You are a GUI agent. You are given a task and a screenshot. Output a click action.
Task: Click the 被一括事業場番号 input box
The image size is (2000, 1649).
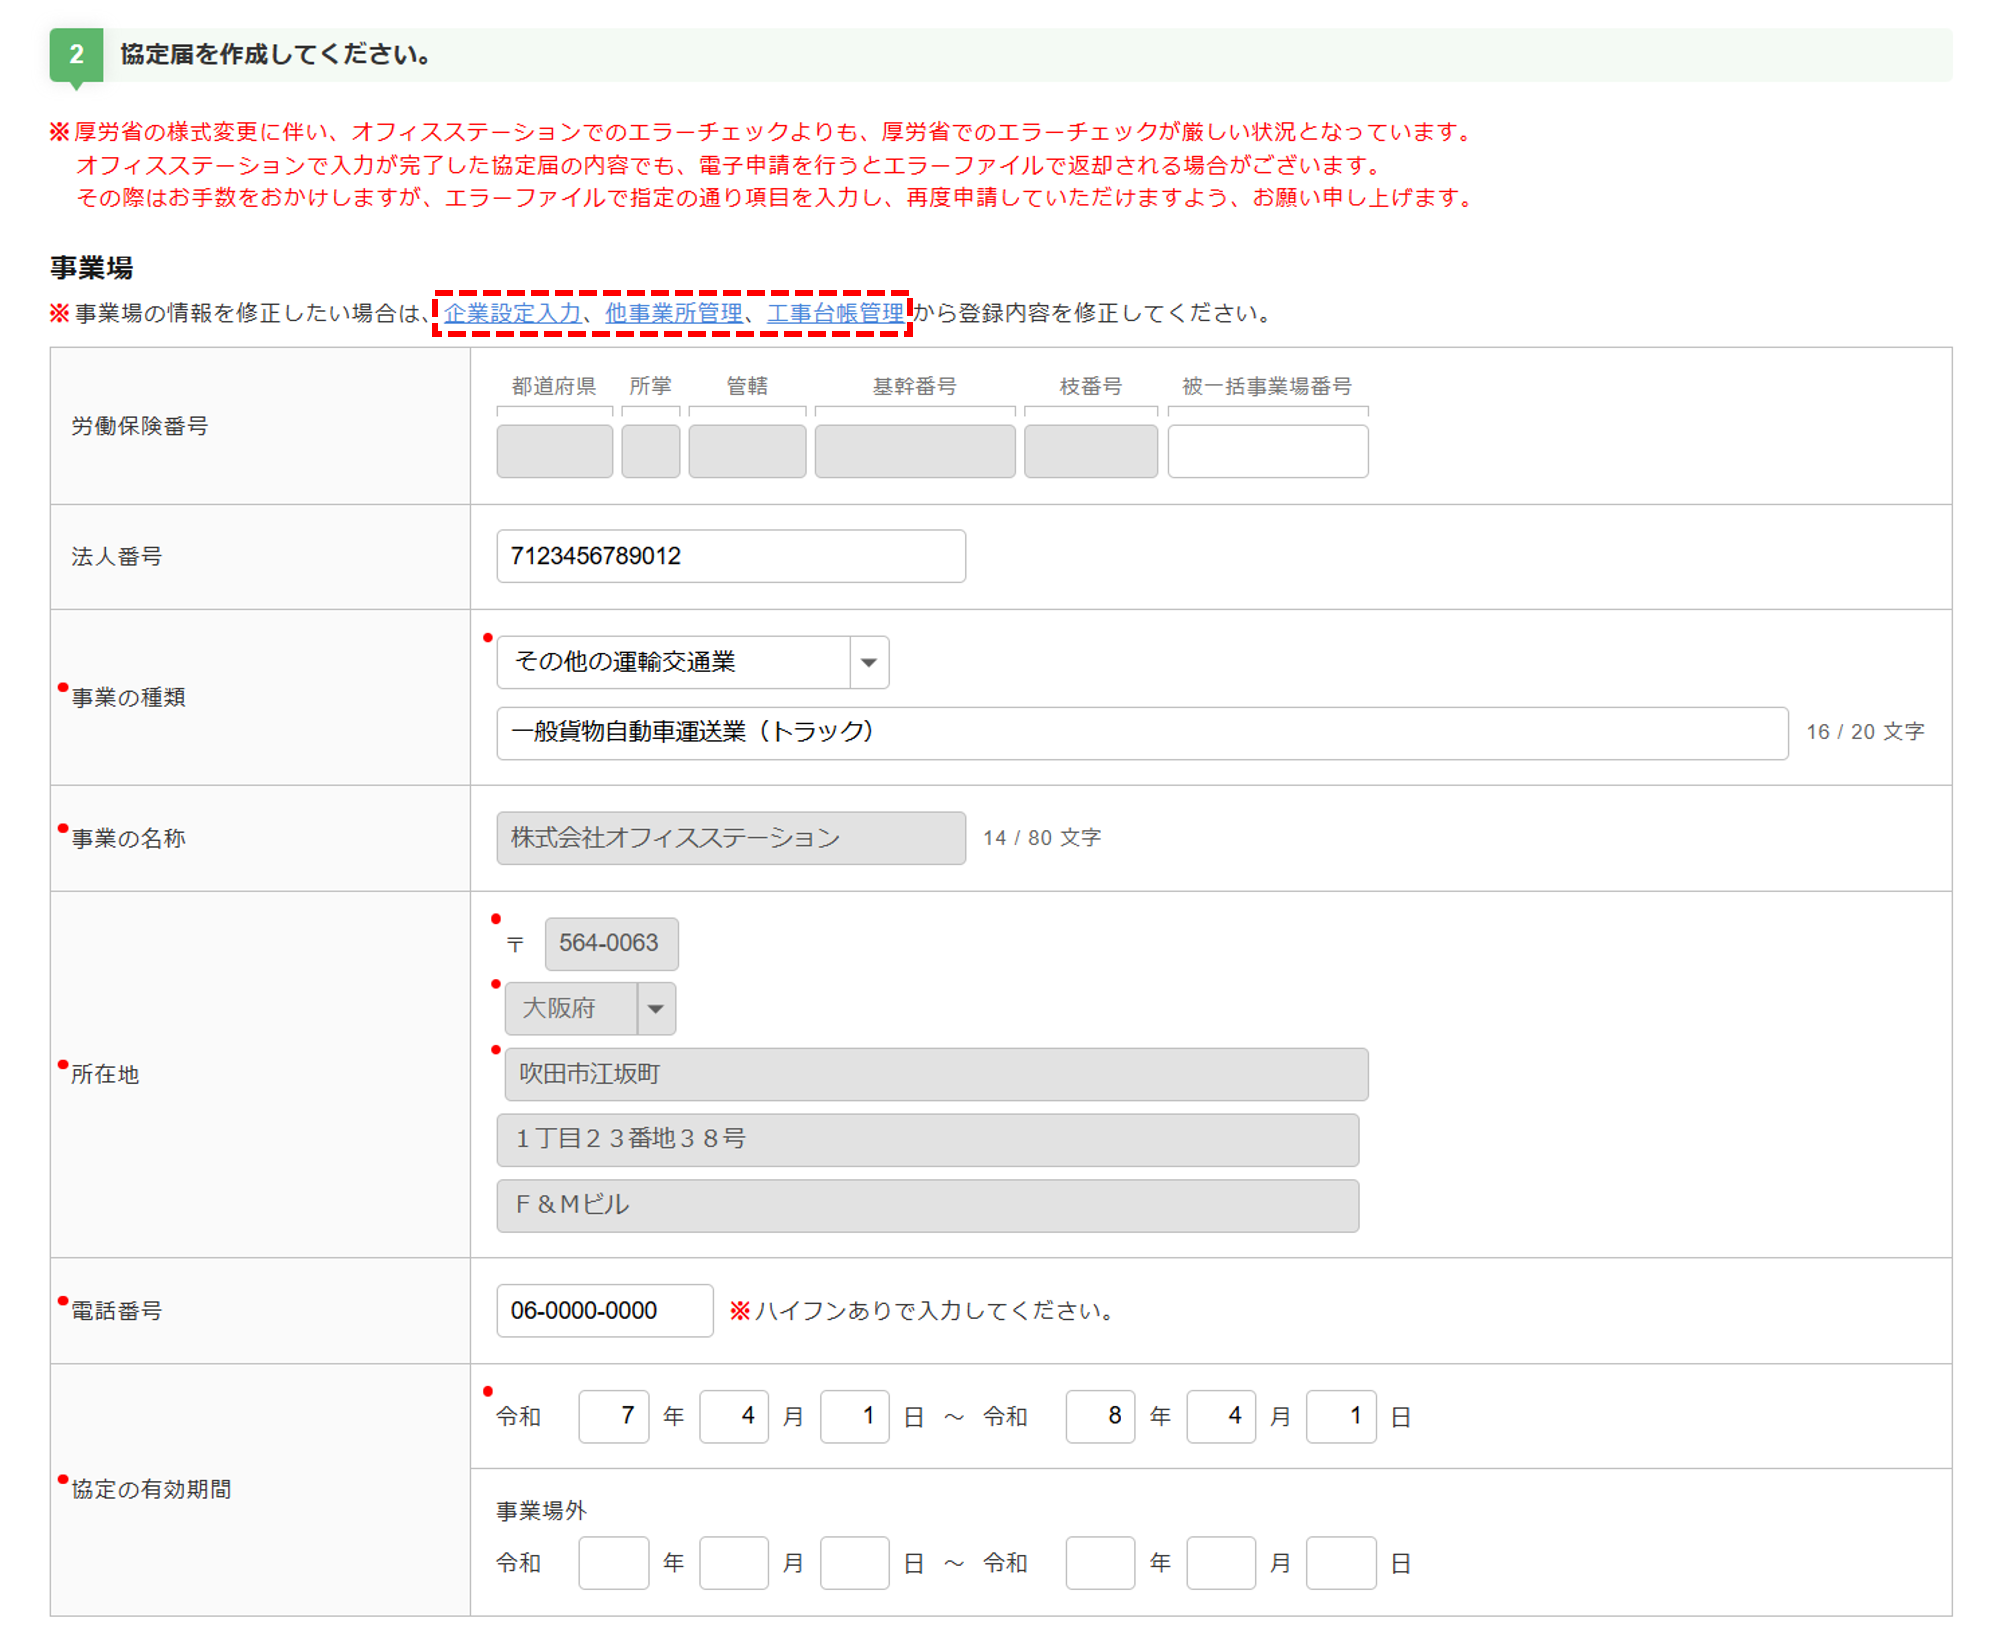tap(1267, 451)
